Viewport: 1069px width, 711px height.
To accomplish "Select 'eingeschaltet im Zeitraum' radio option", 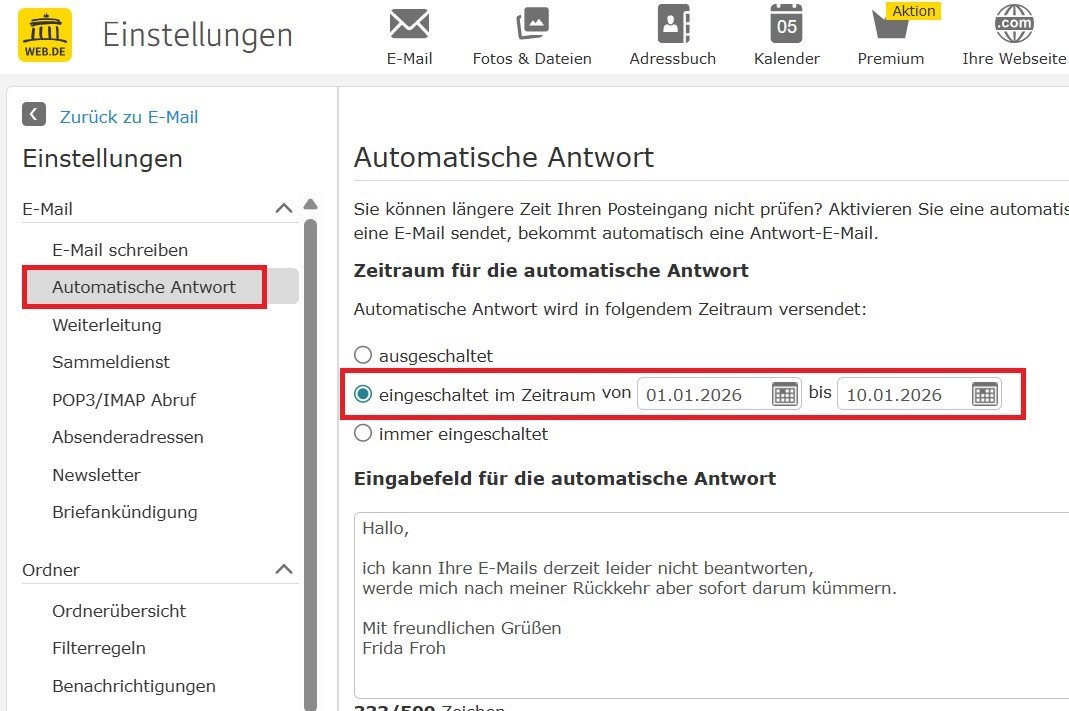I will [x=363, y=394].
